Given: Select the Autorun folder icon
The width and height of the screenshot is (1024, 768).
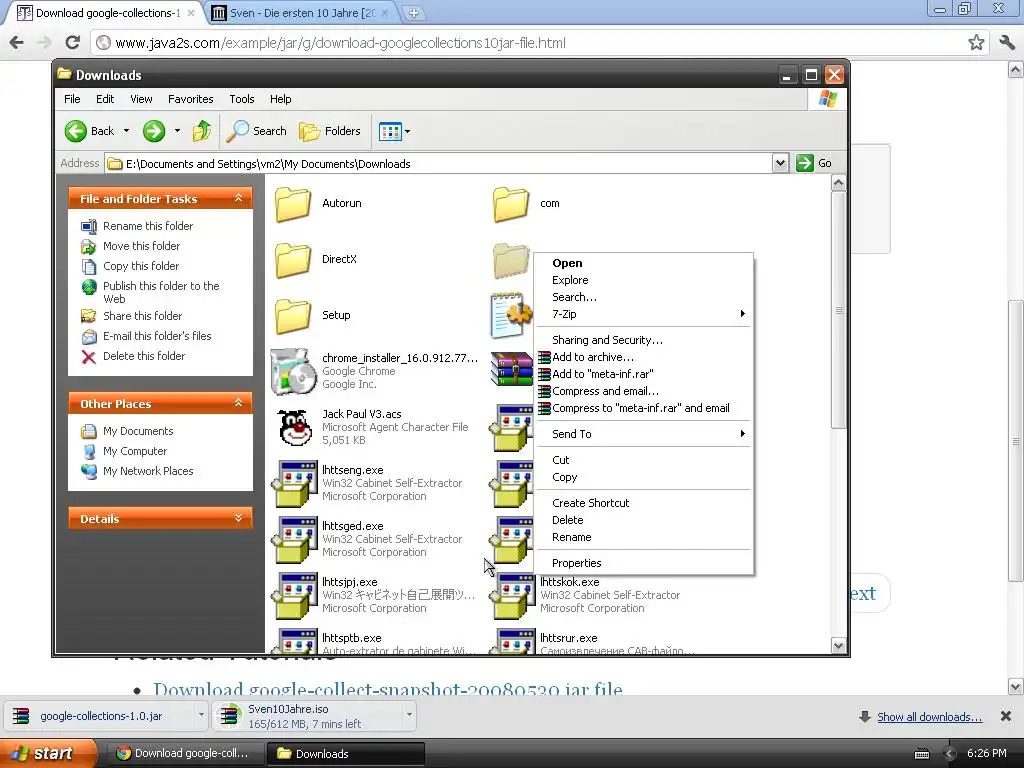Looking at the screenshot, I should coord(293,204).
